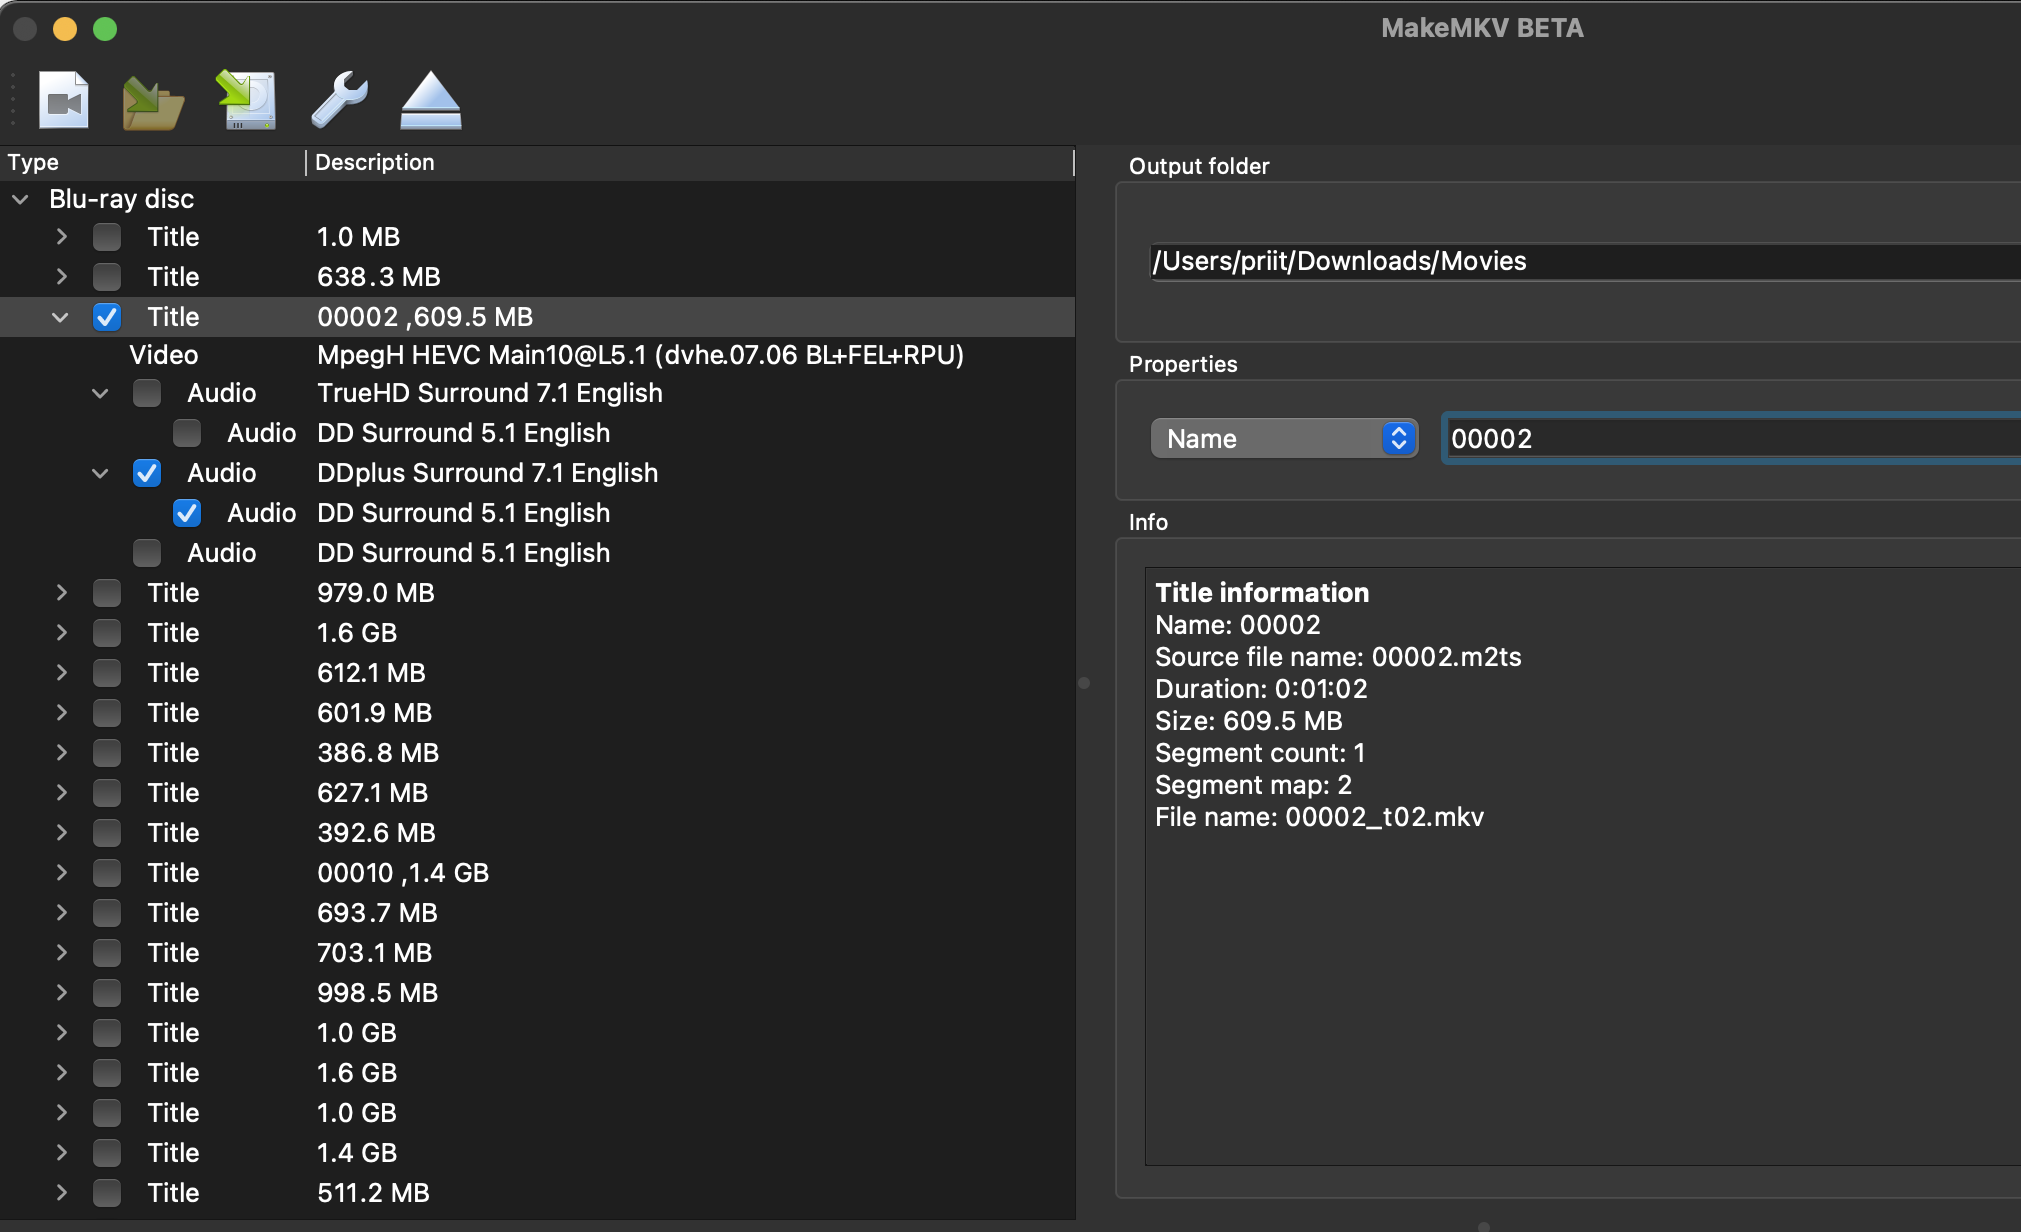Check the 693.7 MB title checkbox
This screenshot has width=2021, height=1232.
click(x=107, y=913)
